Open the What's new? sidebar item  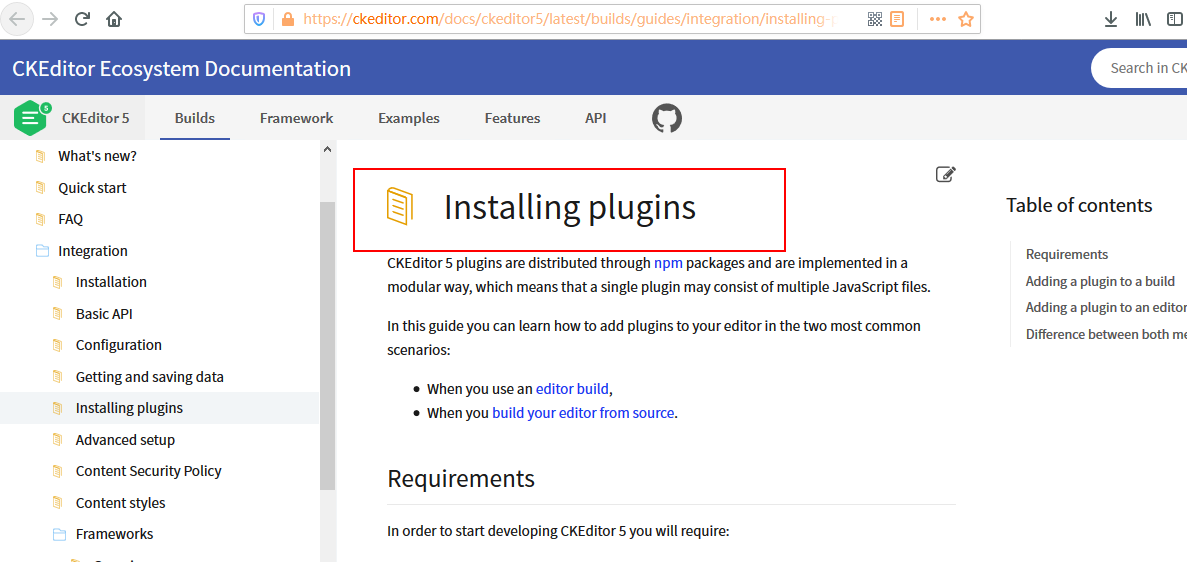point(98,156)
